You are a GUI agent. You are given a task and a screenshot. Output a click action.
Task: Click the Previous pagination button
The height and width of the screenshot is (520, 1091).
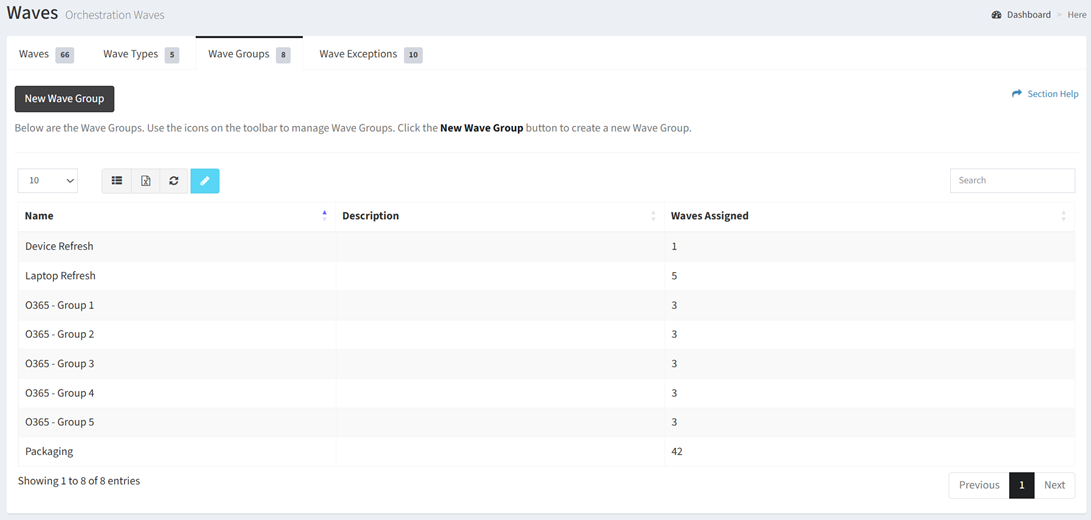pos(978,485)
